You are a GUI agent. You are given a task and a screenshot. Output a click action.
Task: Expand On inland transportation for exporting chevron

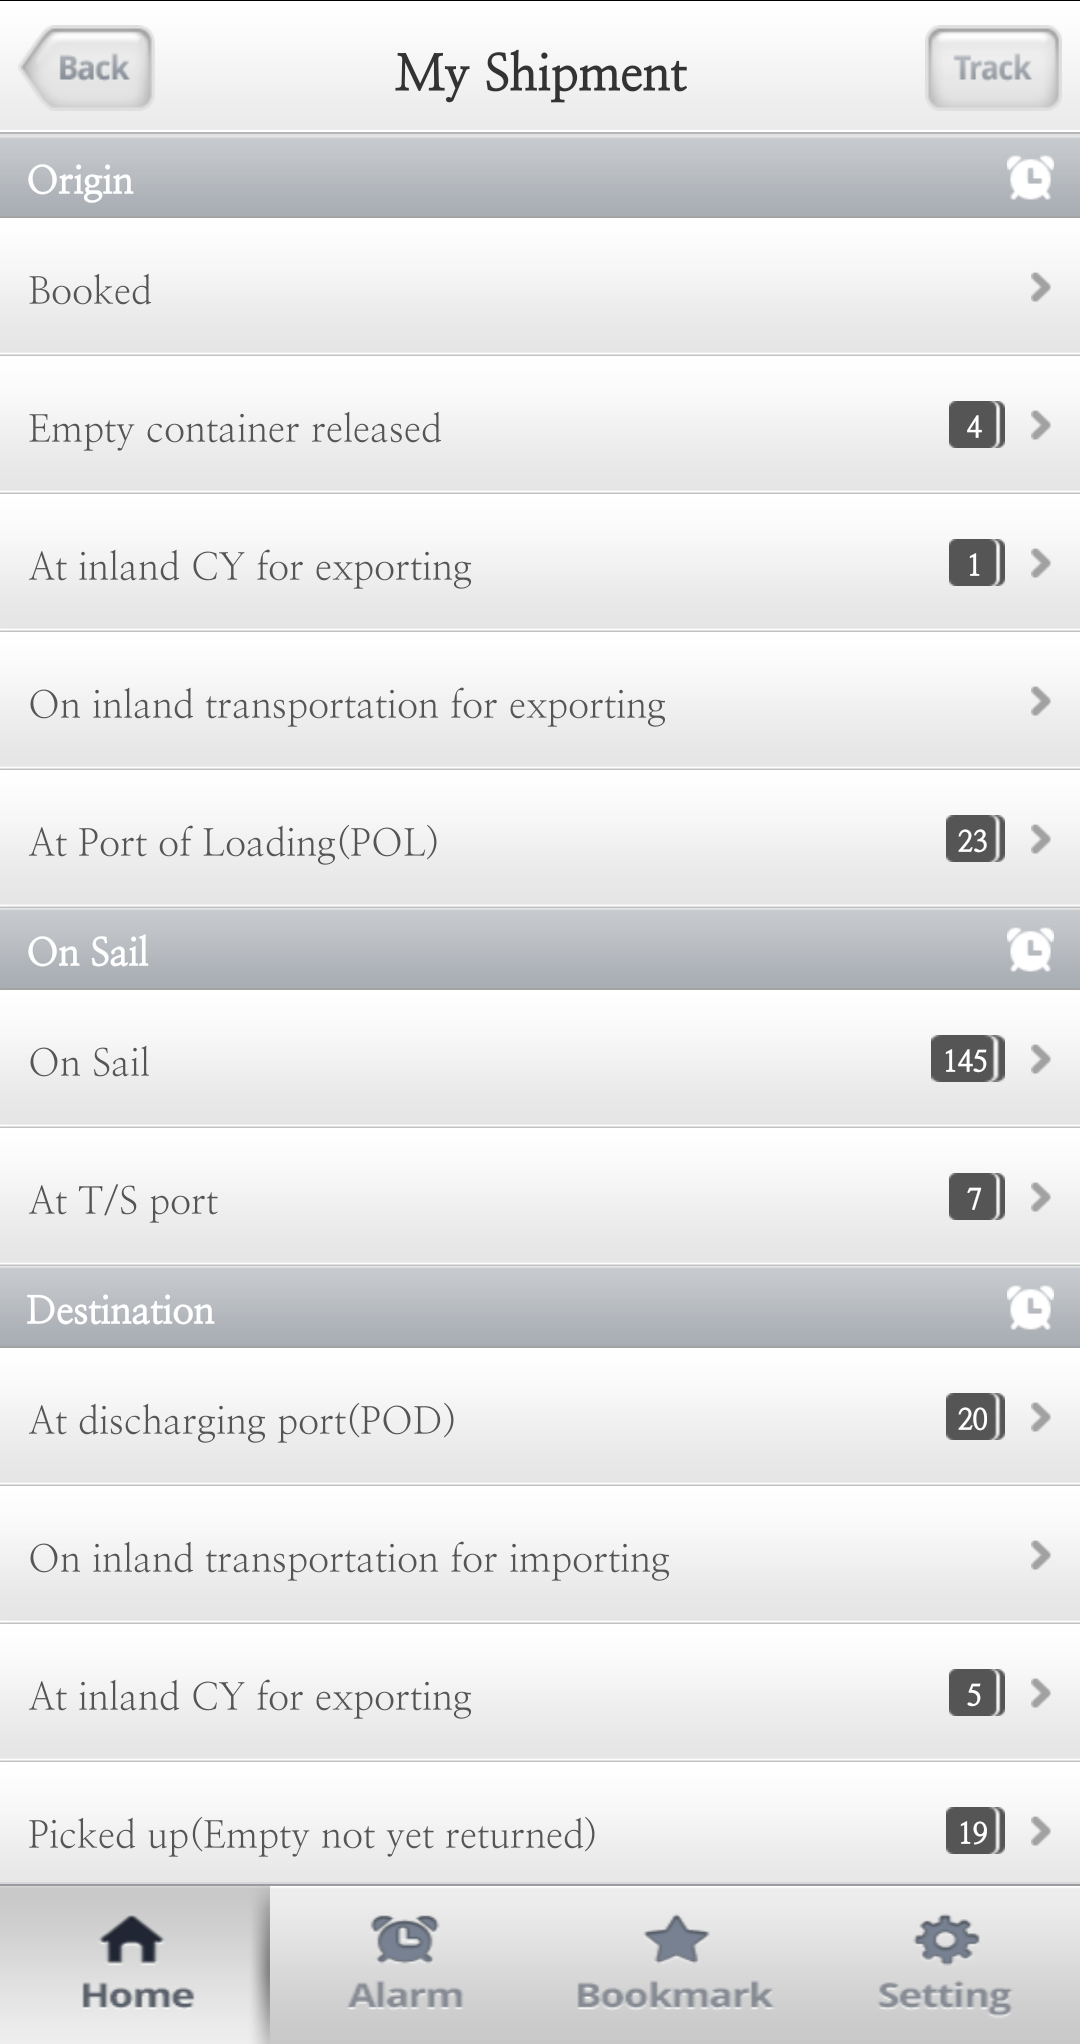(x=1040, y=702)
